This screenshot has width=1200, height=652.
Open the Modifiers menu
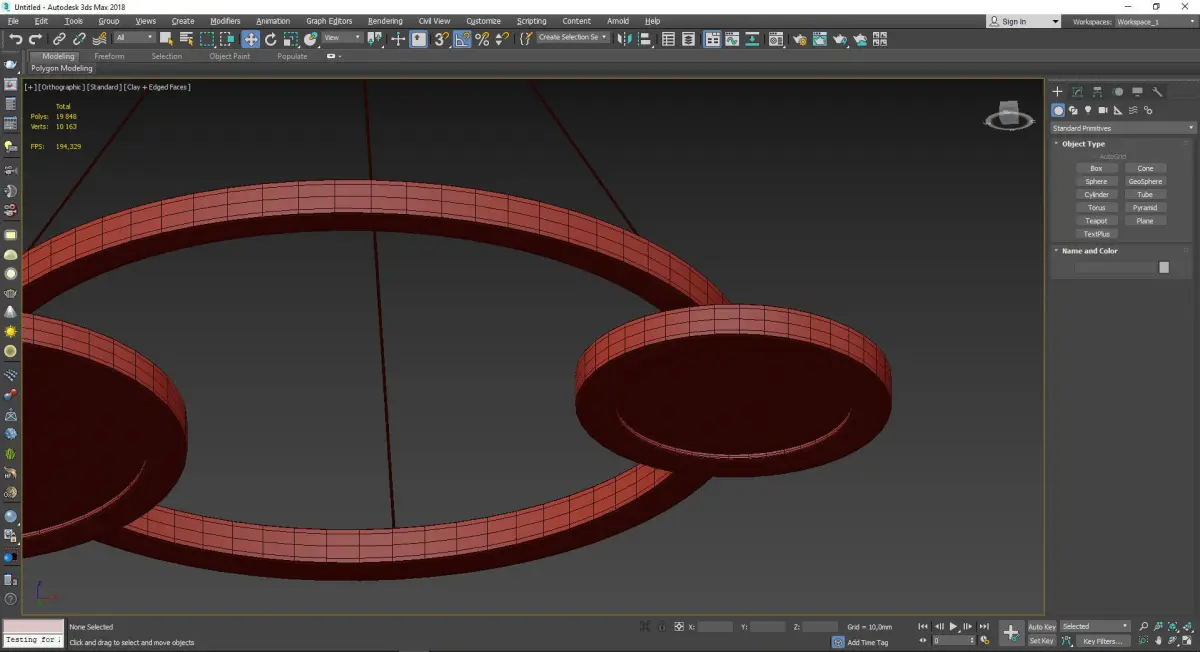tap(225, 21)
